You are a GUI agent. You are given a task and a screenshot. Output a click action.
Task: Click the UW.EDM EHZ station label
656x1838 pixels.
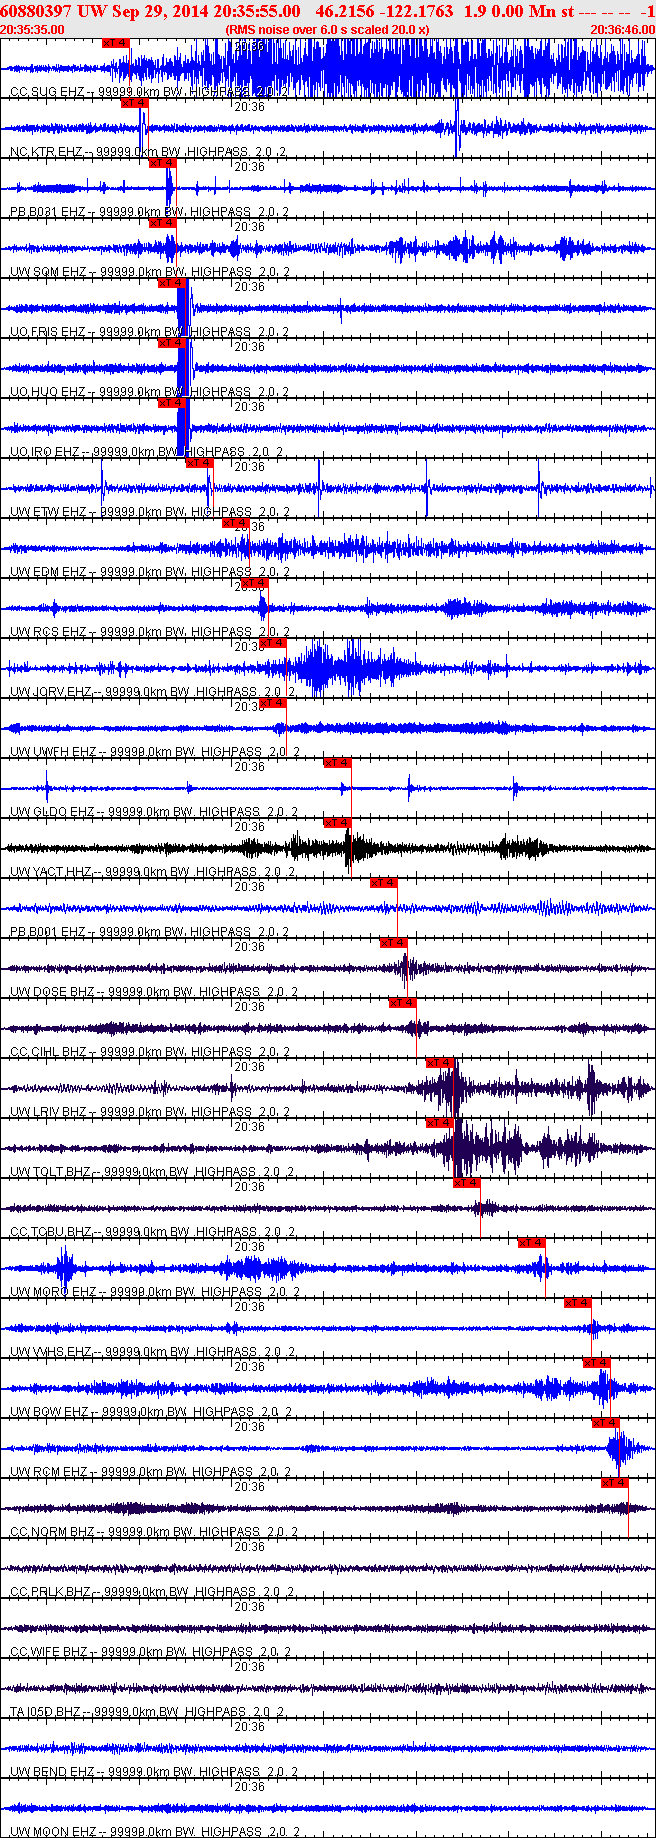pyautogui.click(x=48, y=572)
